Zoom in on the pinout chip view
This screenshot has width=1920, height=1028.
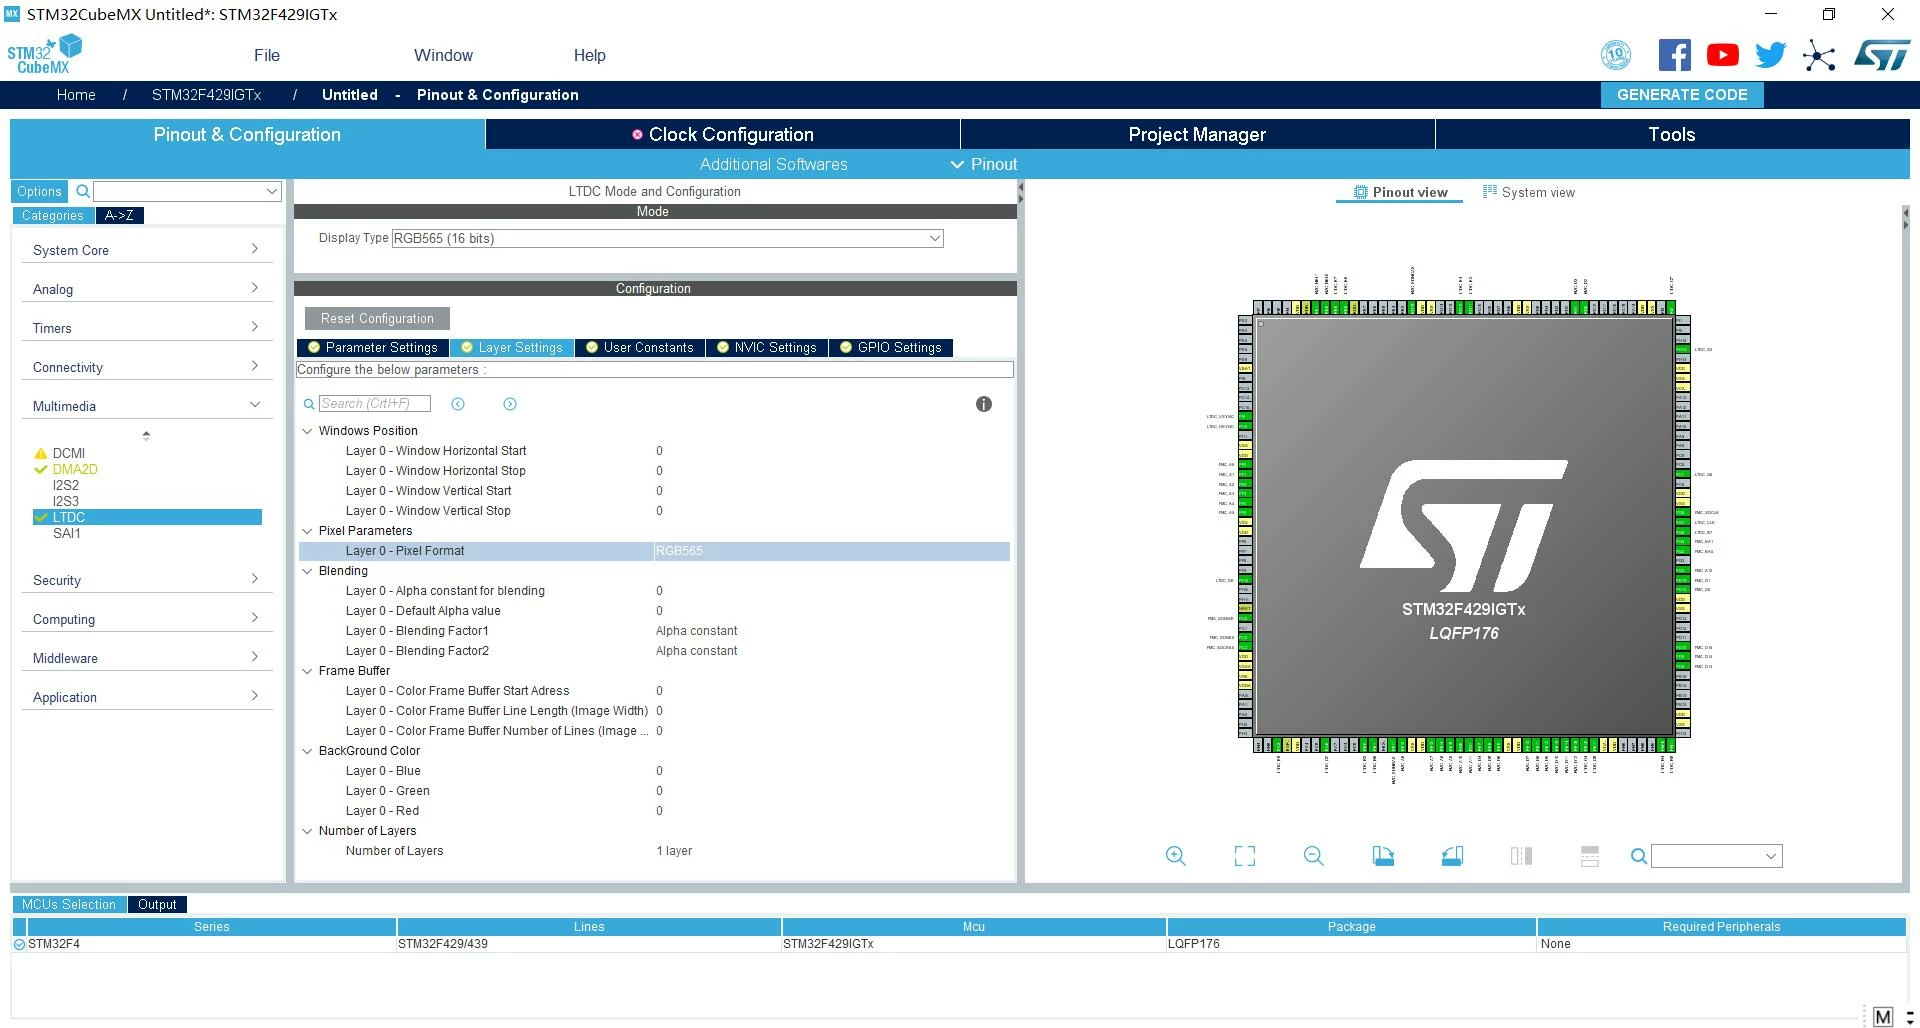1176,856
